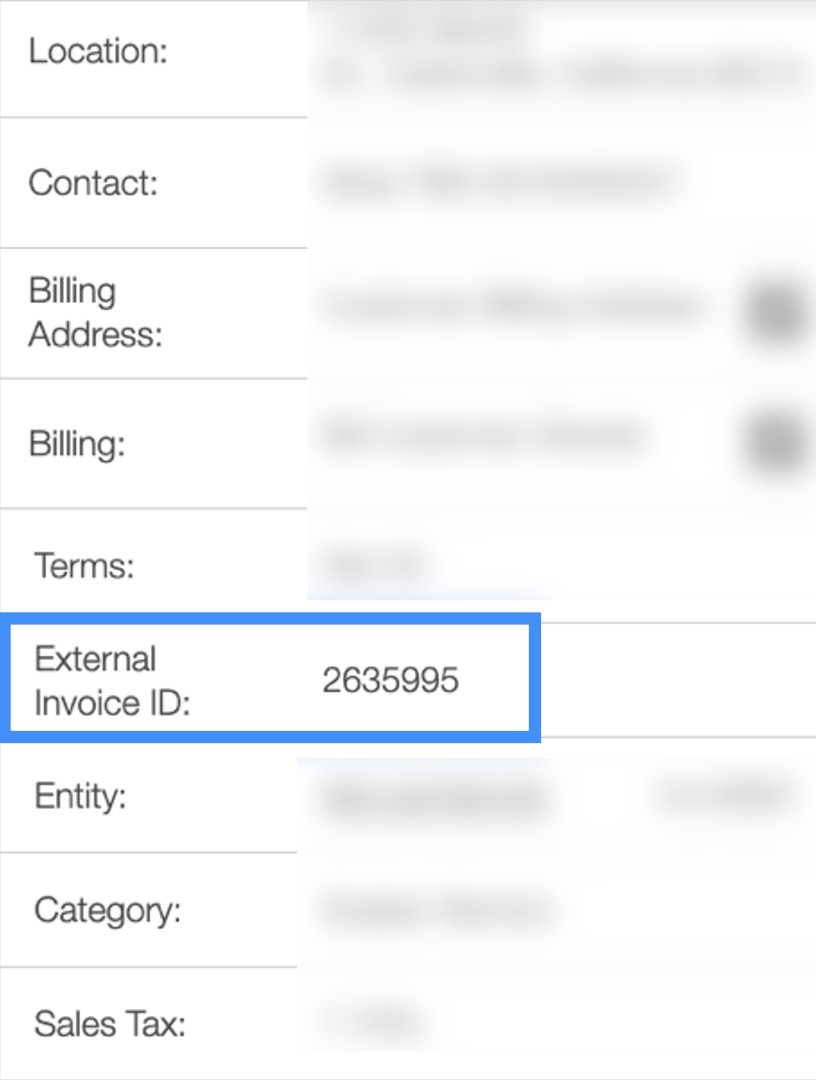The height and width of the screenshot is (1080, 816).
Task: Click the Entity label
Action: 80,797
